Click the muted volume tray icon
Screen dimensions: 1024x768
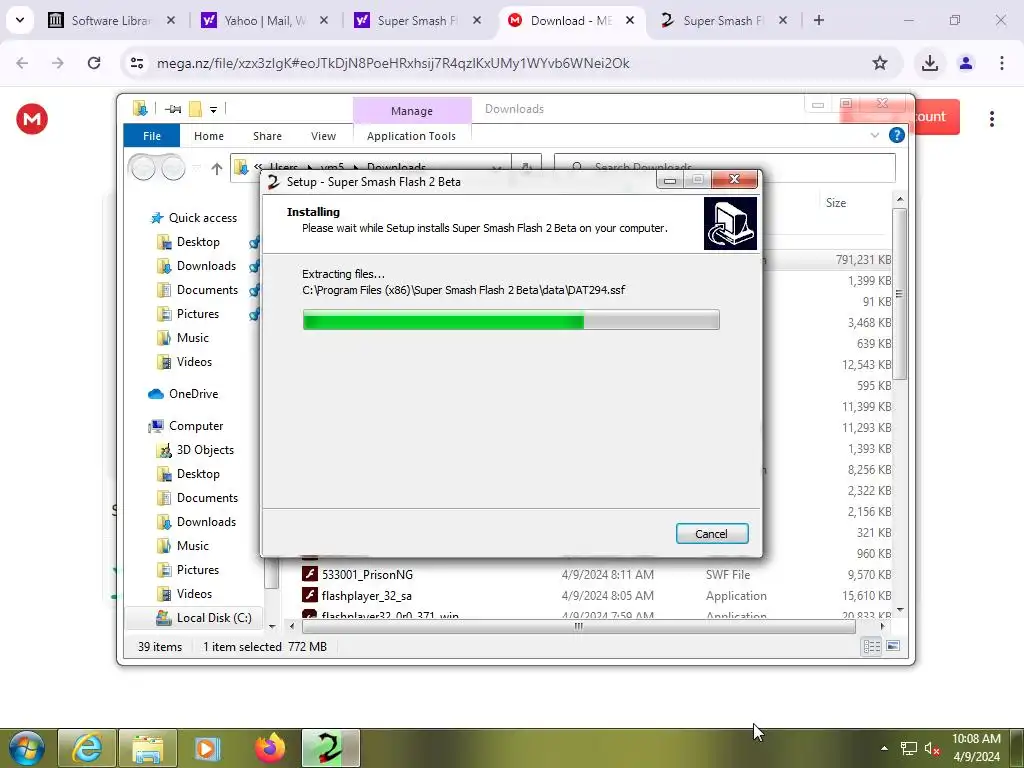[x=932, y=748]
